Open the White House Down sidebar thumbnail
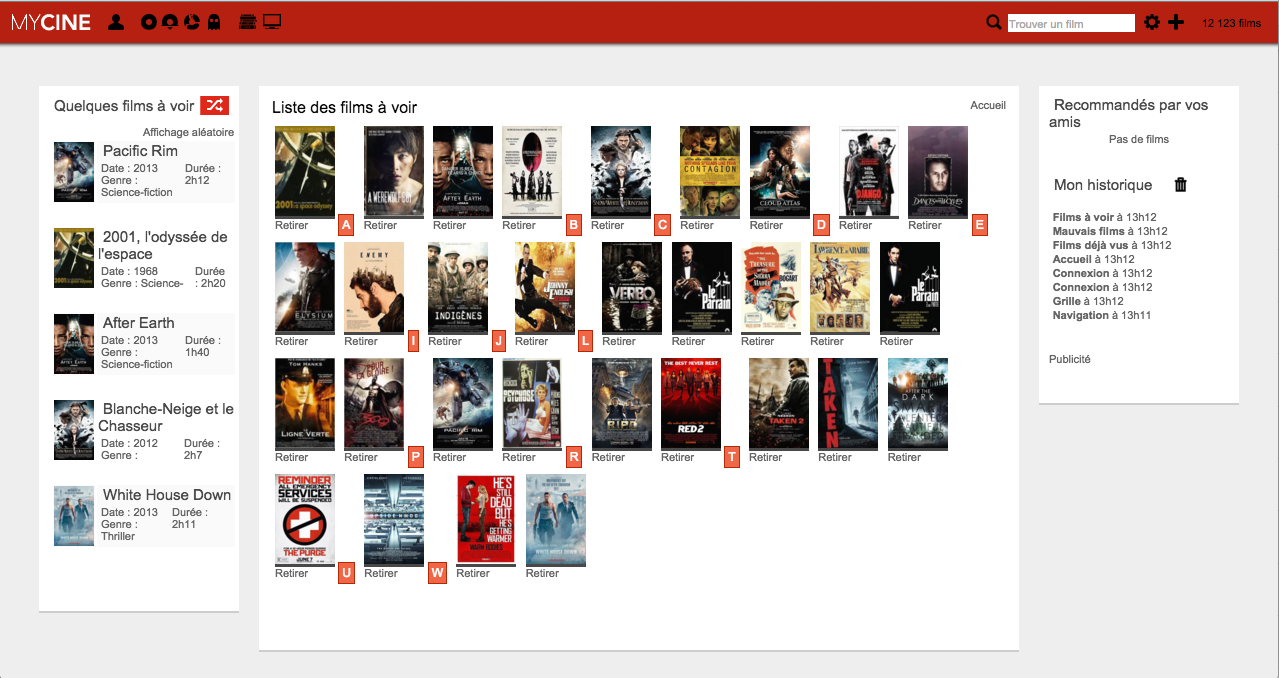 (74, 516)
